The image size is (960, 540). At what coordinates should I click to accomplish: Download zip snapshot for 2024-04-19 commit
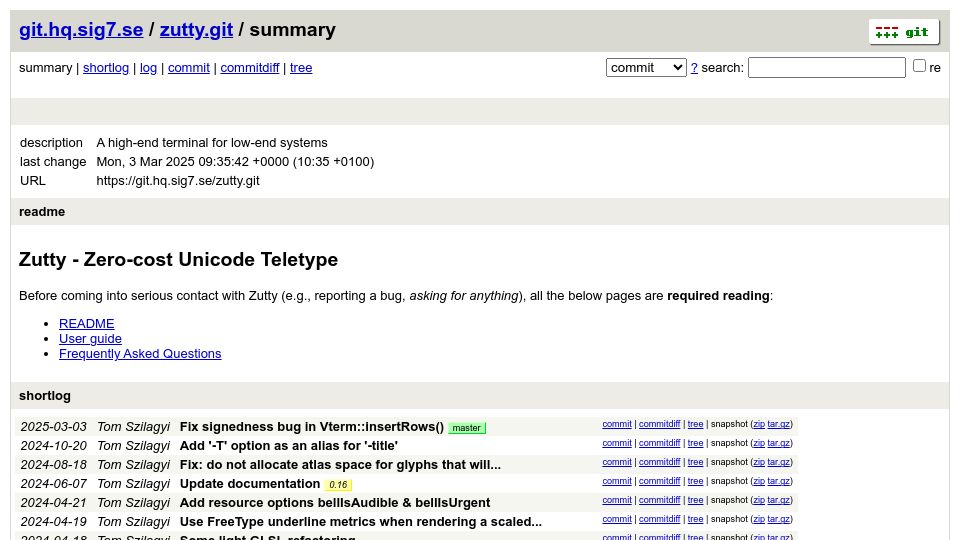759,519
